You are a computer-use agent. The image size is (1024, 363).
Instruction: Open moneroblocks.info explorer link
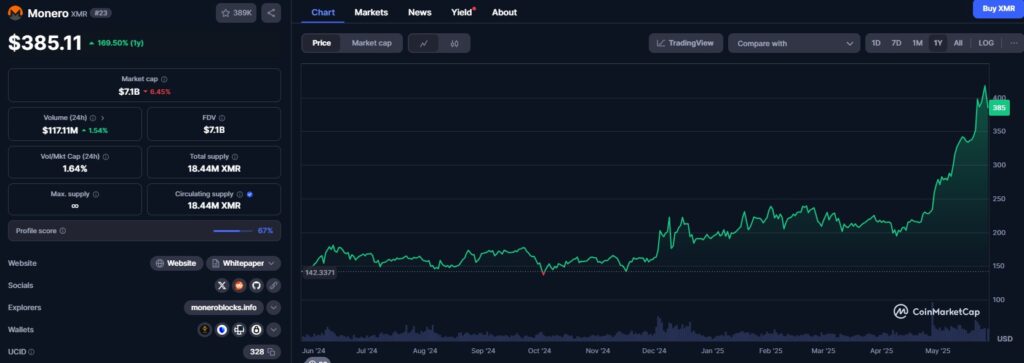224,308
